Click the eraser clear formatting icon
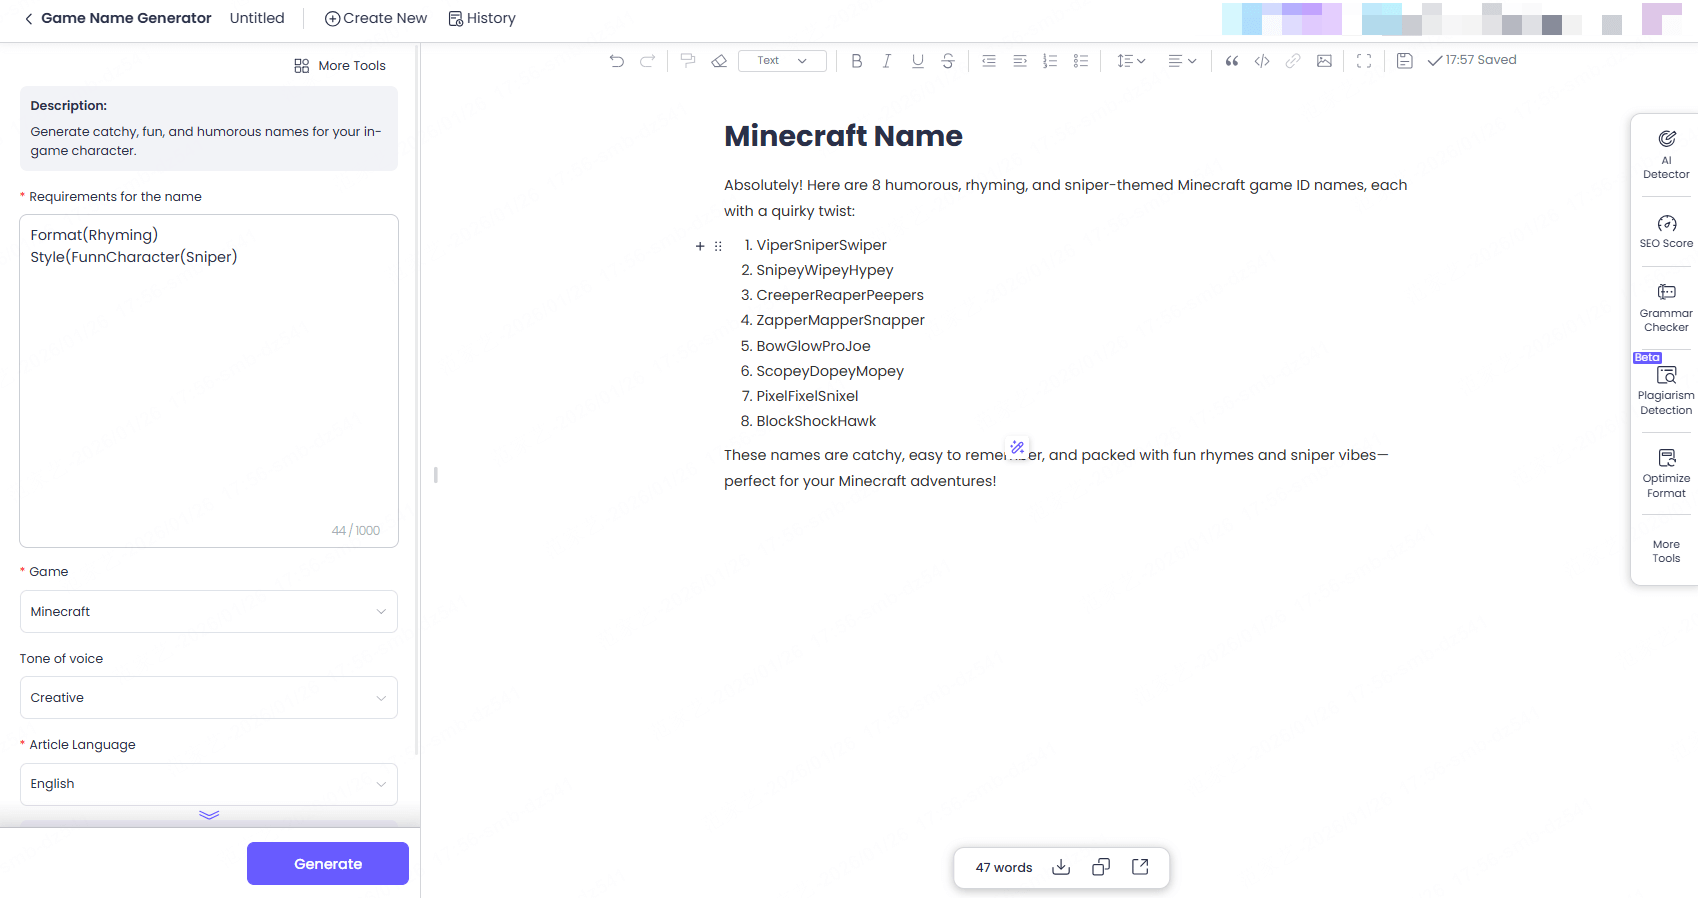Screen dimensions: 1698x898 coord(719,61)
